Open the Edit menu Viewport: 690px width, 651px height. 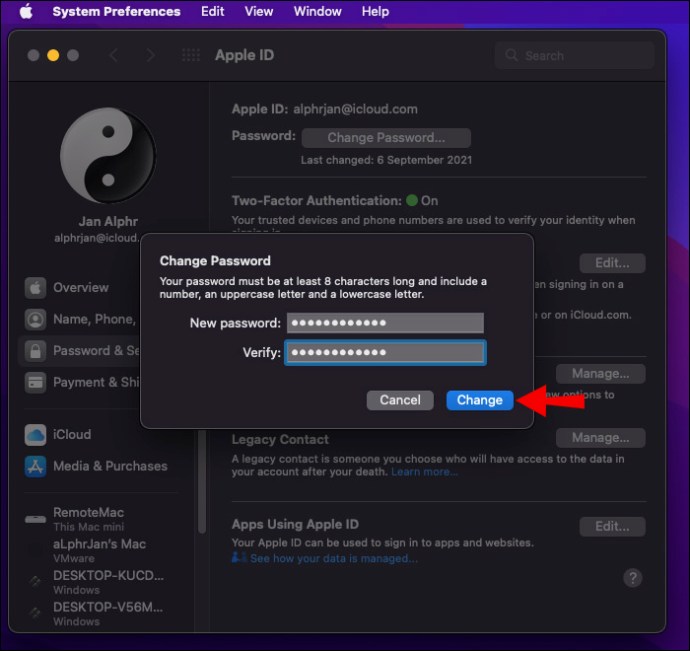point(213,11)
